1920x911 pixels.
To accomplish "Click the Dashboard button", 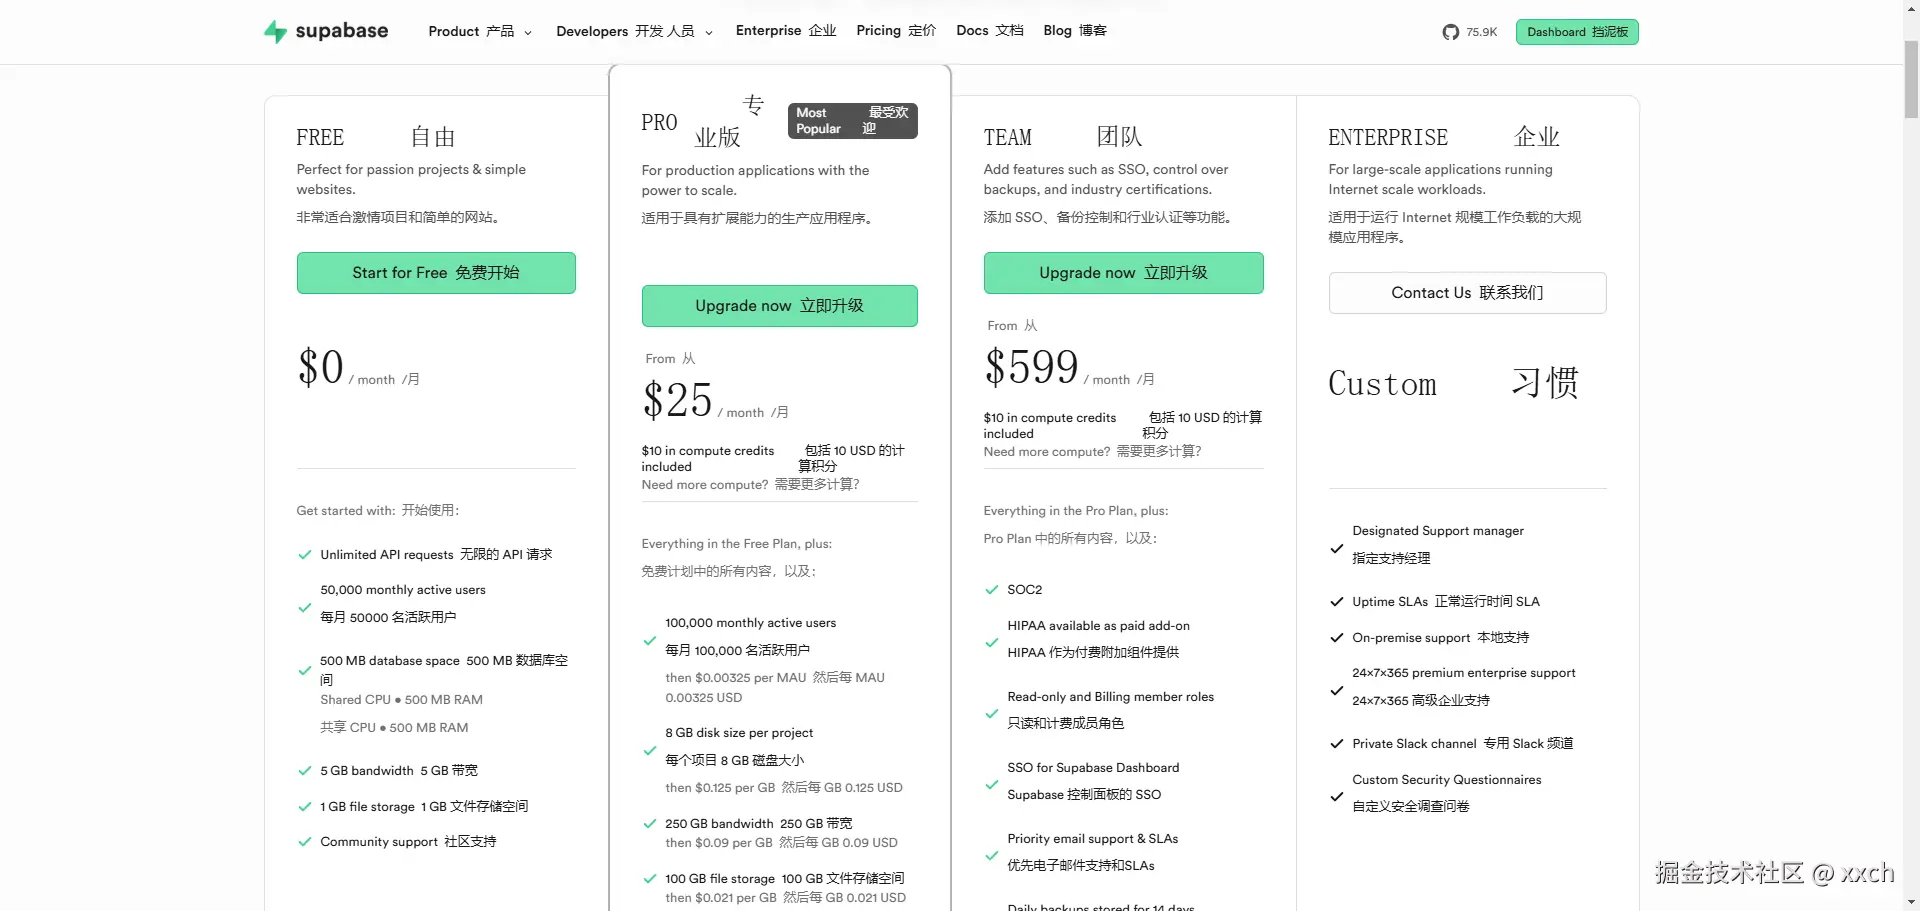I will click(x=1577, y=32).
